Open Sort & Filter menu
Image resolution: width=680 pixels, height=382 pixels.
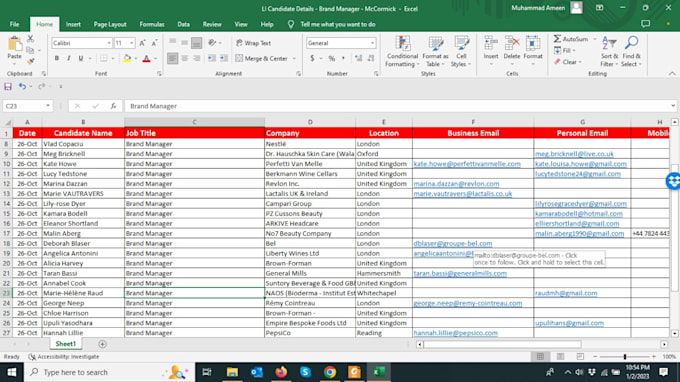point(609,51)
